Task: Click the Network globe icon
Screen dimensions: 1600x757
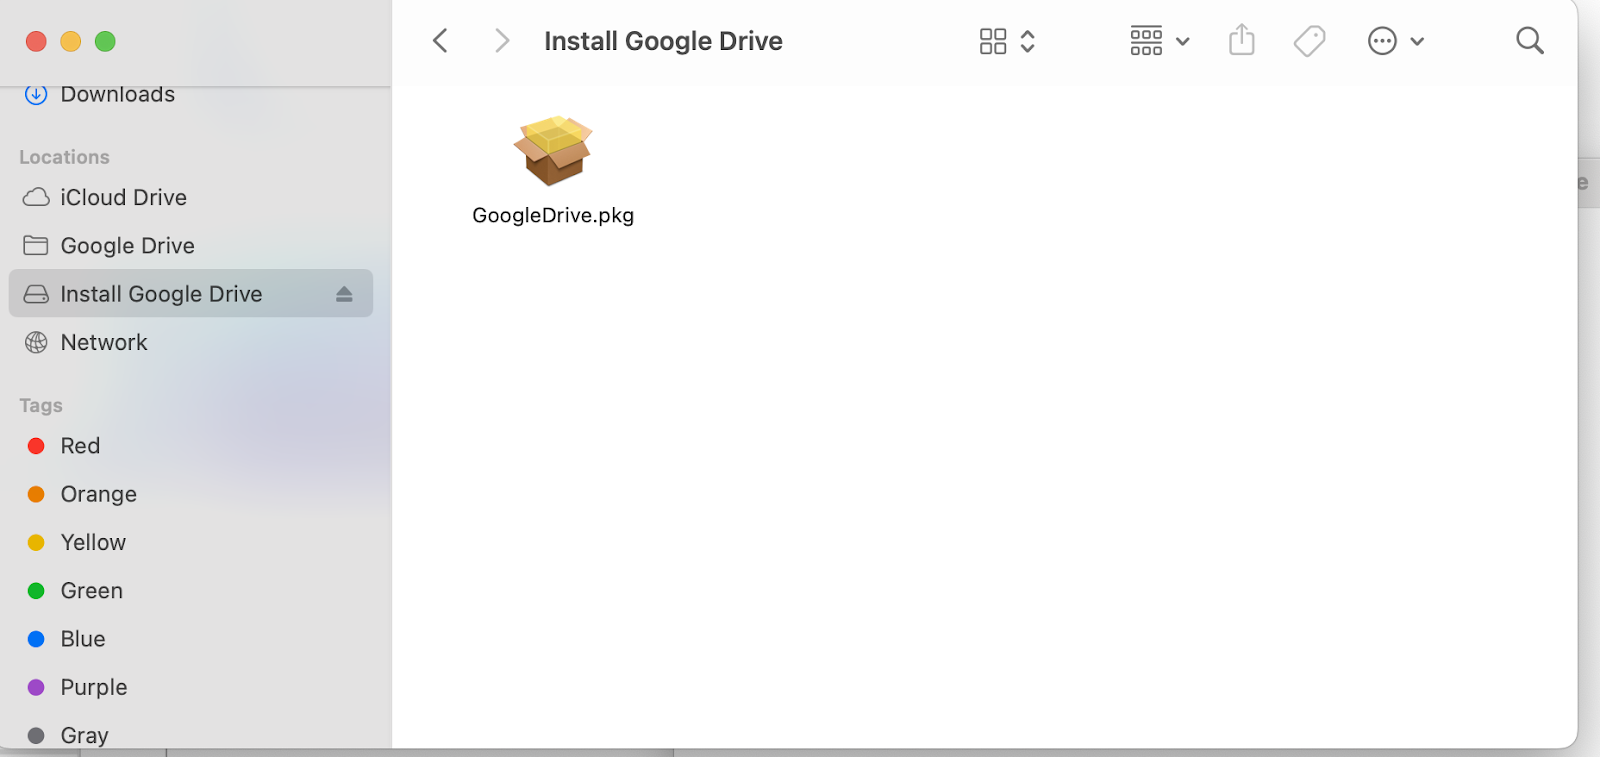Action: tap(36, 342)
